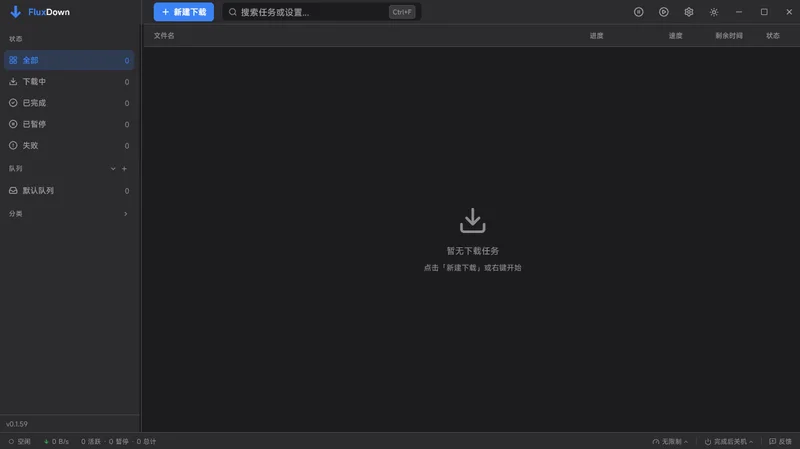Sort by 状态 column header
Screen dimensions: 800x449
pos(772,36)
